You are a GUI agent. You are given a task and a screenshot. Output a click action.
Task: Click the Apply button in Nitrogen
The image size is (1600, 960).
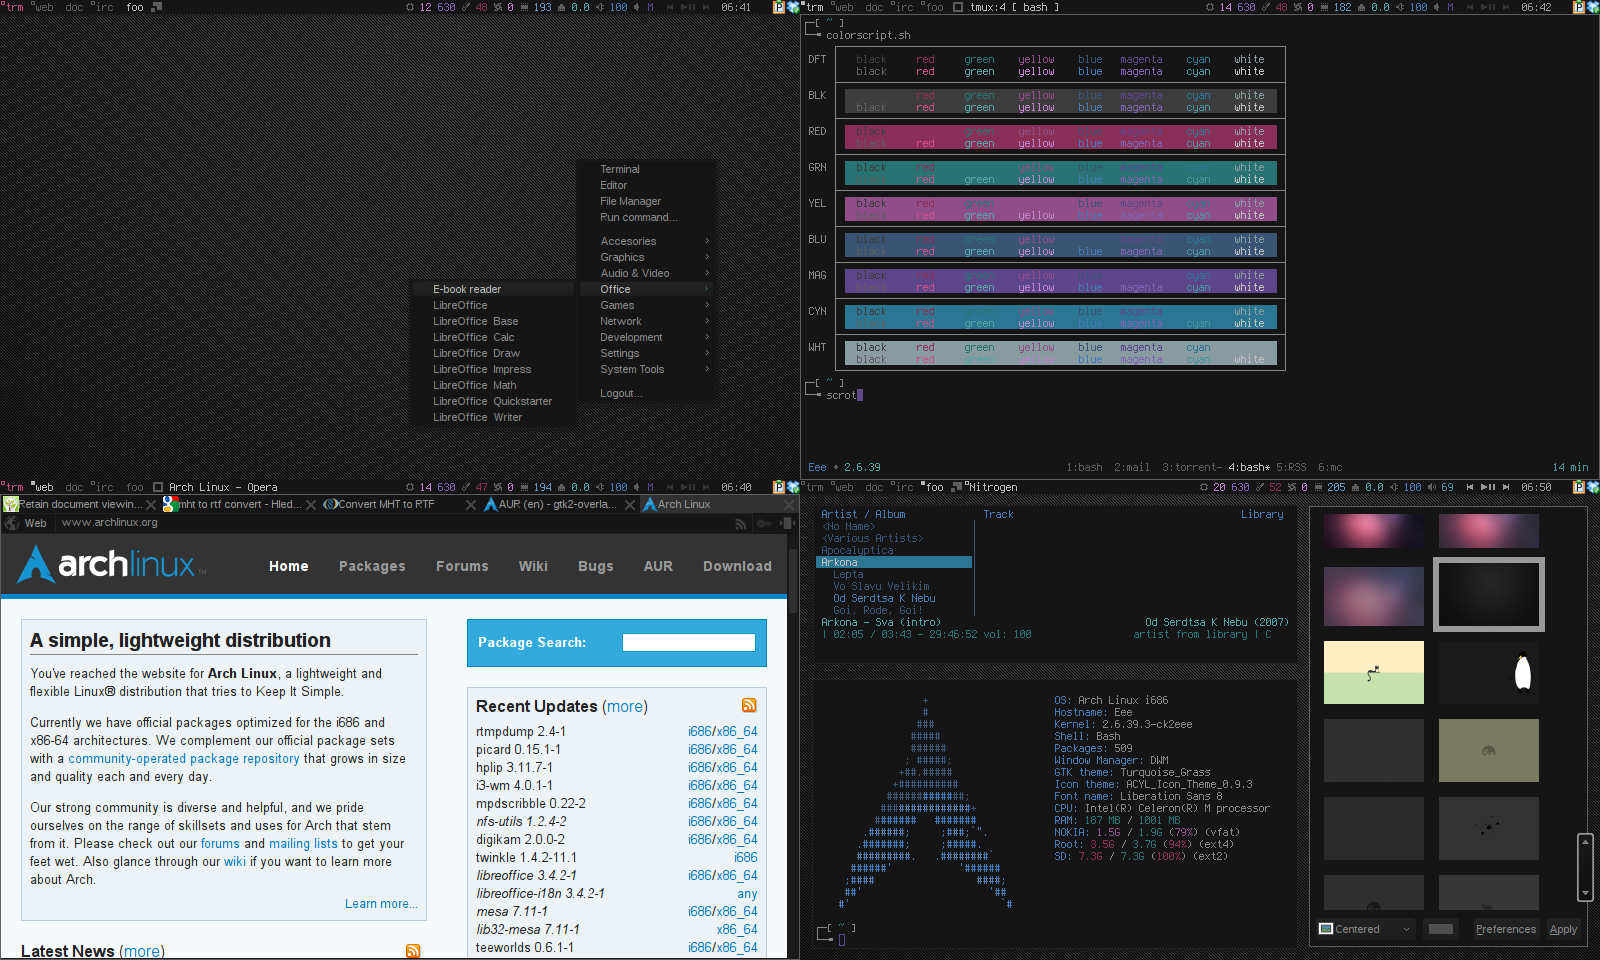coord(1563,929)
